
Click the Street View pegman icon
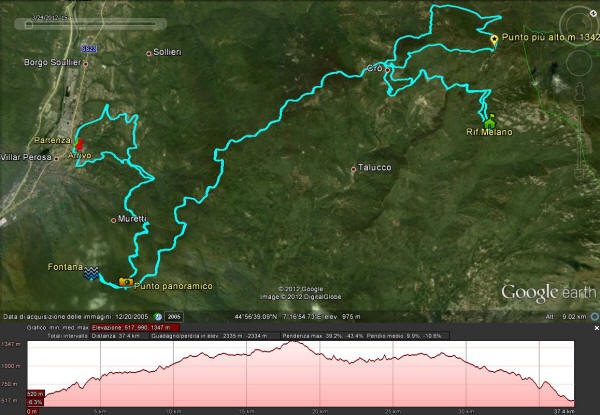pos(579,93)
